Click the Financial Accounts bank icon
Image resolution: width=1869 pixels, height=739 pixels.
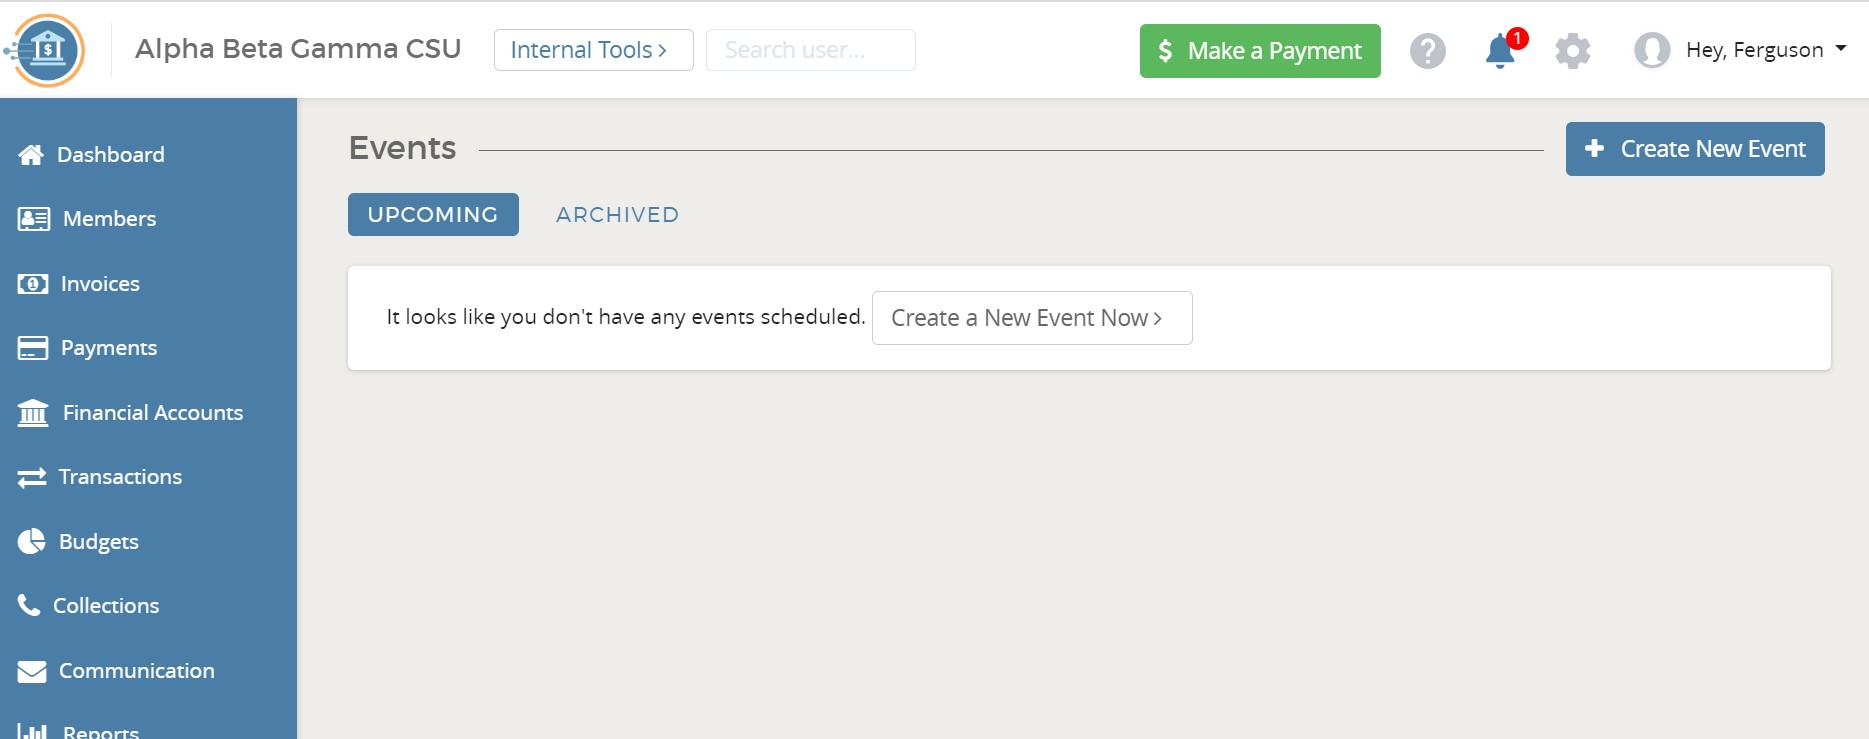click(33, 412)
